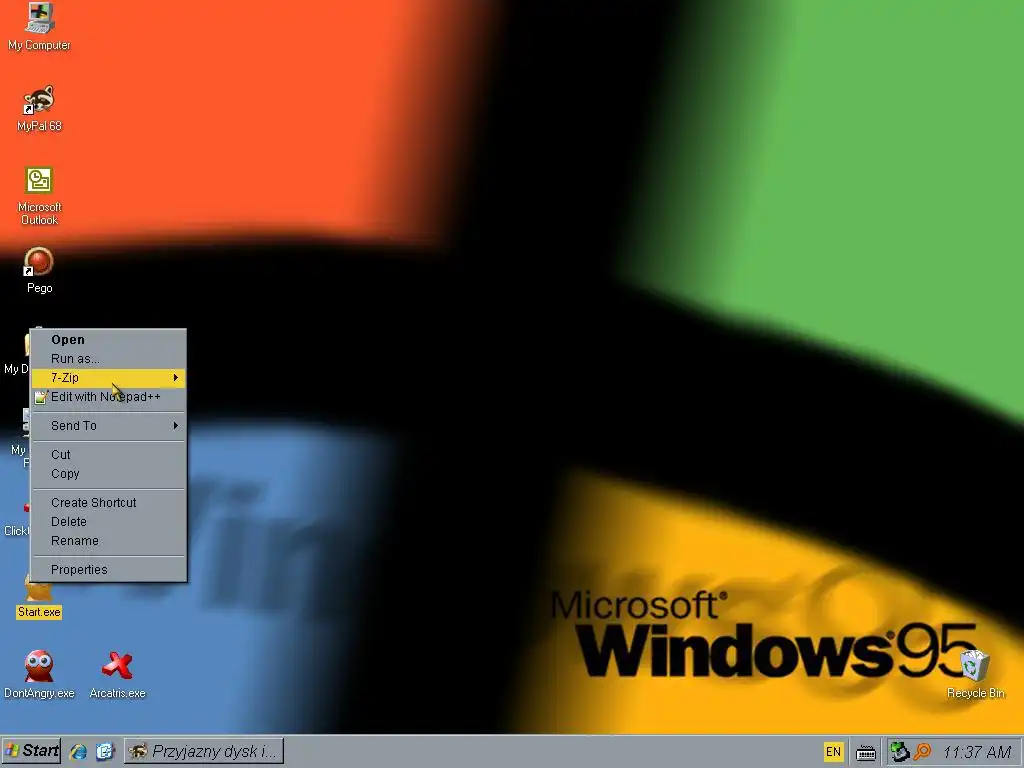Screen dimensions: 1024x768
Task: Click the Start.exe icon label
Action: pos(39,612)
